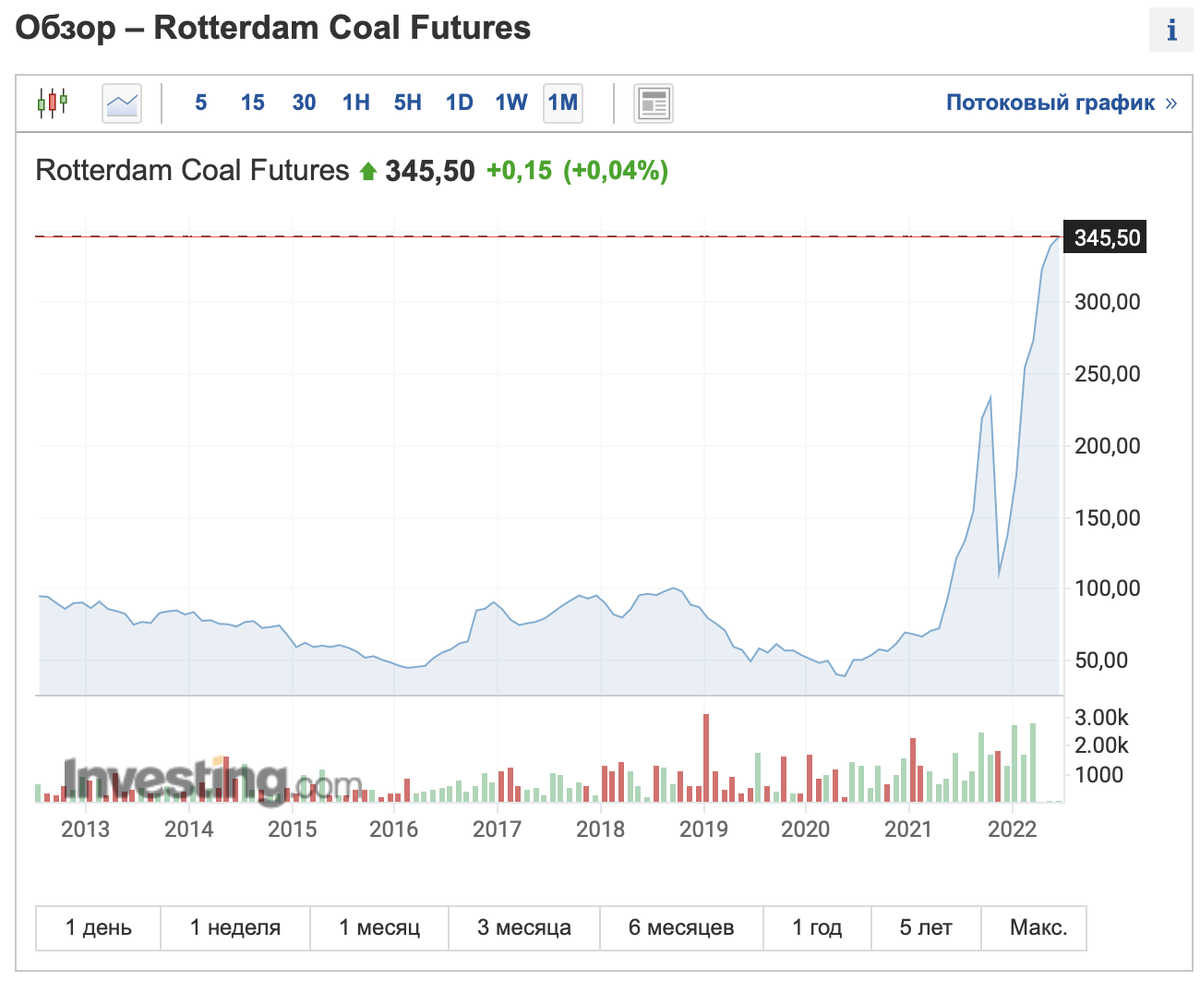Open the news layout icon
Image resolution: width=1200 pixels, height=981 pixels.
pyautogui.click(x=654, y=102)
